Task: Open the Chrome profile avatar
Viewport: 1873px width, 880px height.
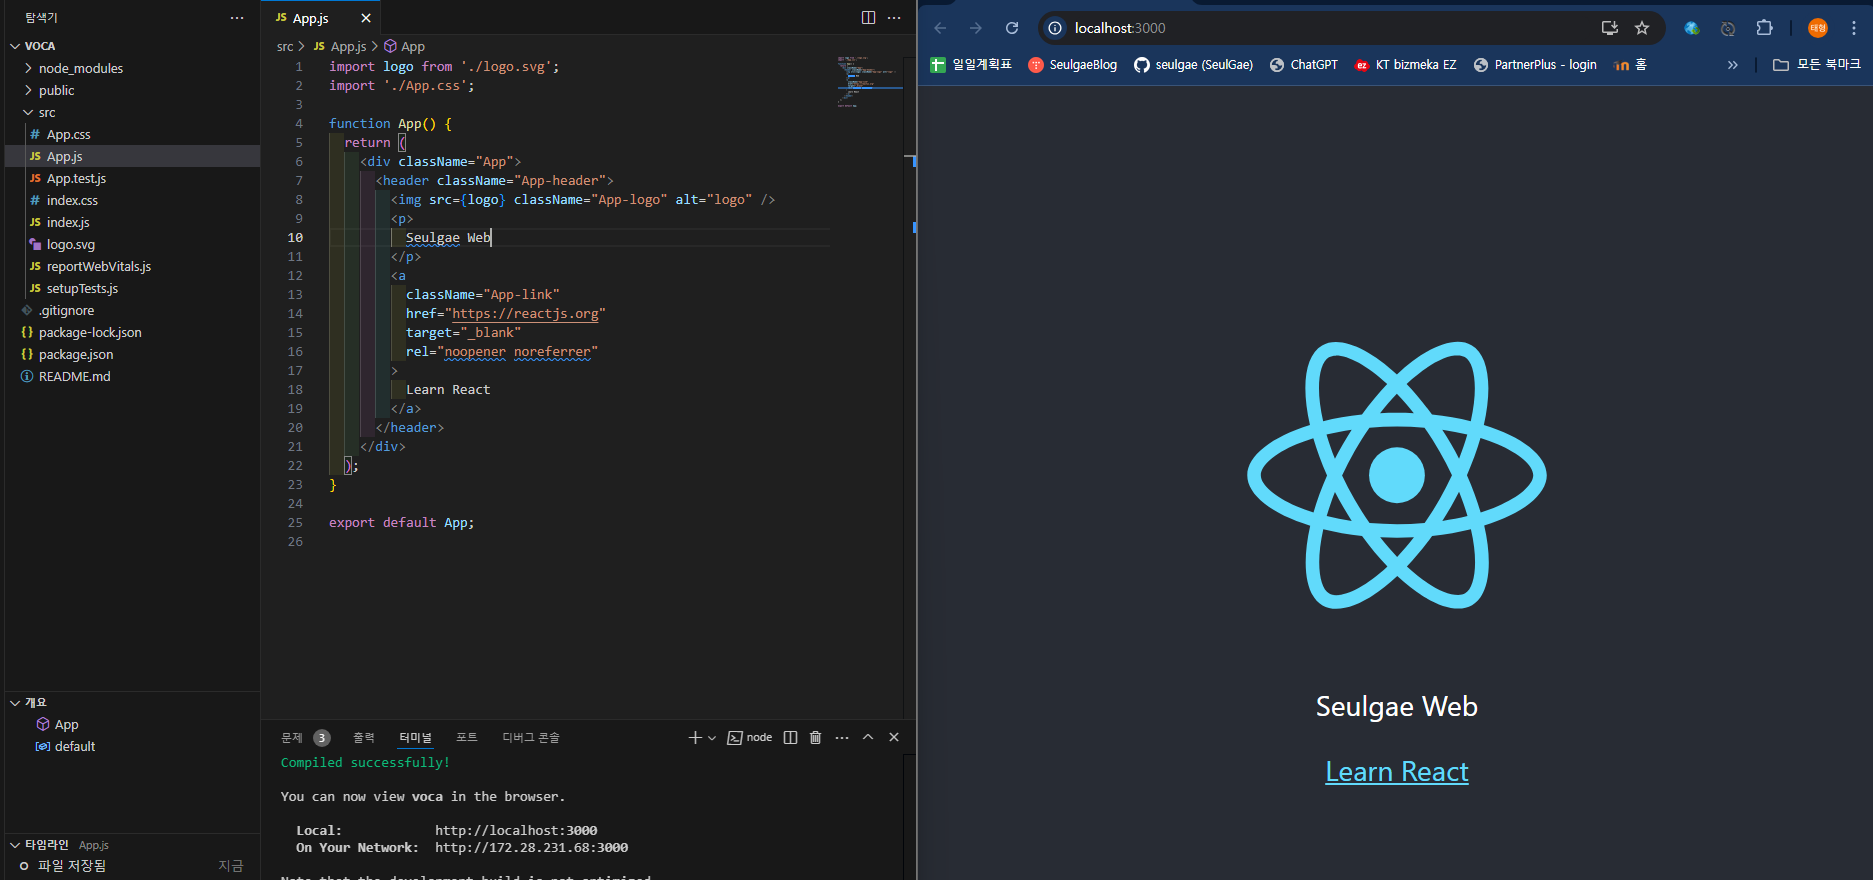Action: pyautogui.click(x=1818, y=28)
